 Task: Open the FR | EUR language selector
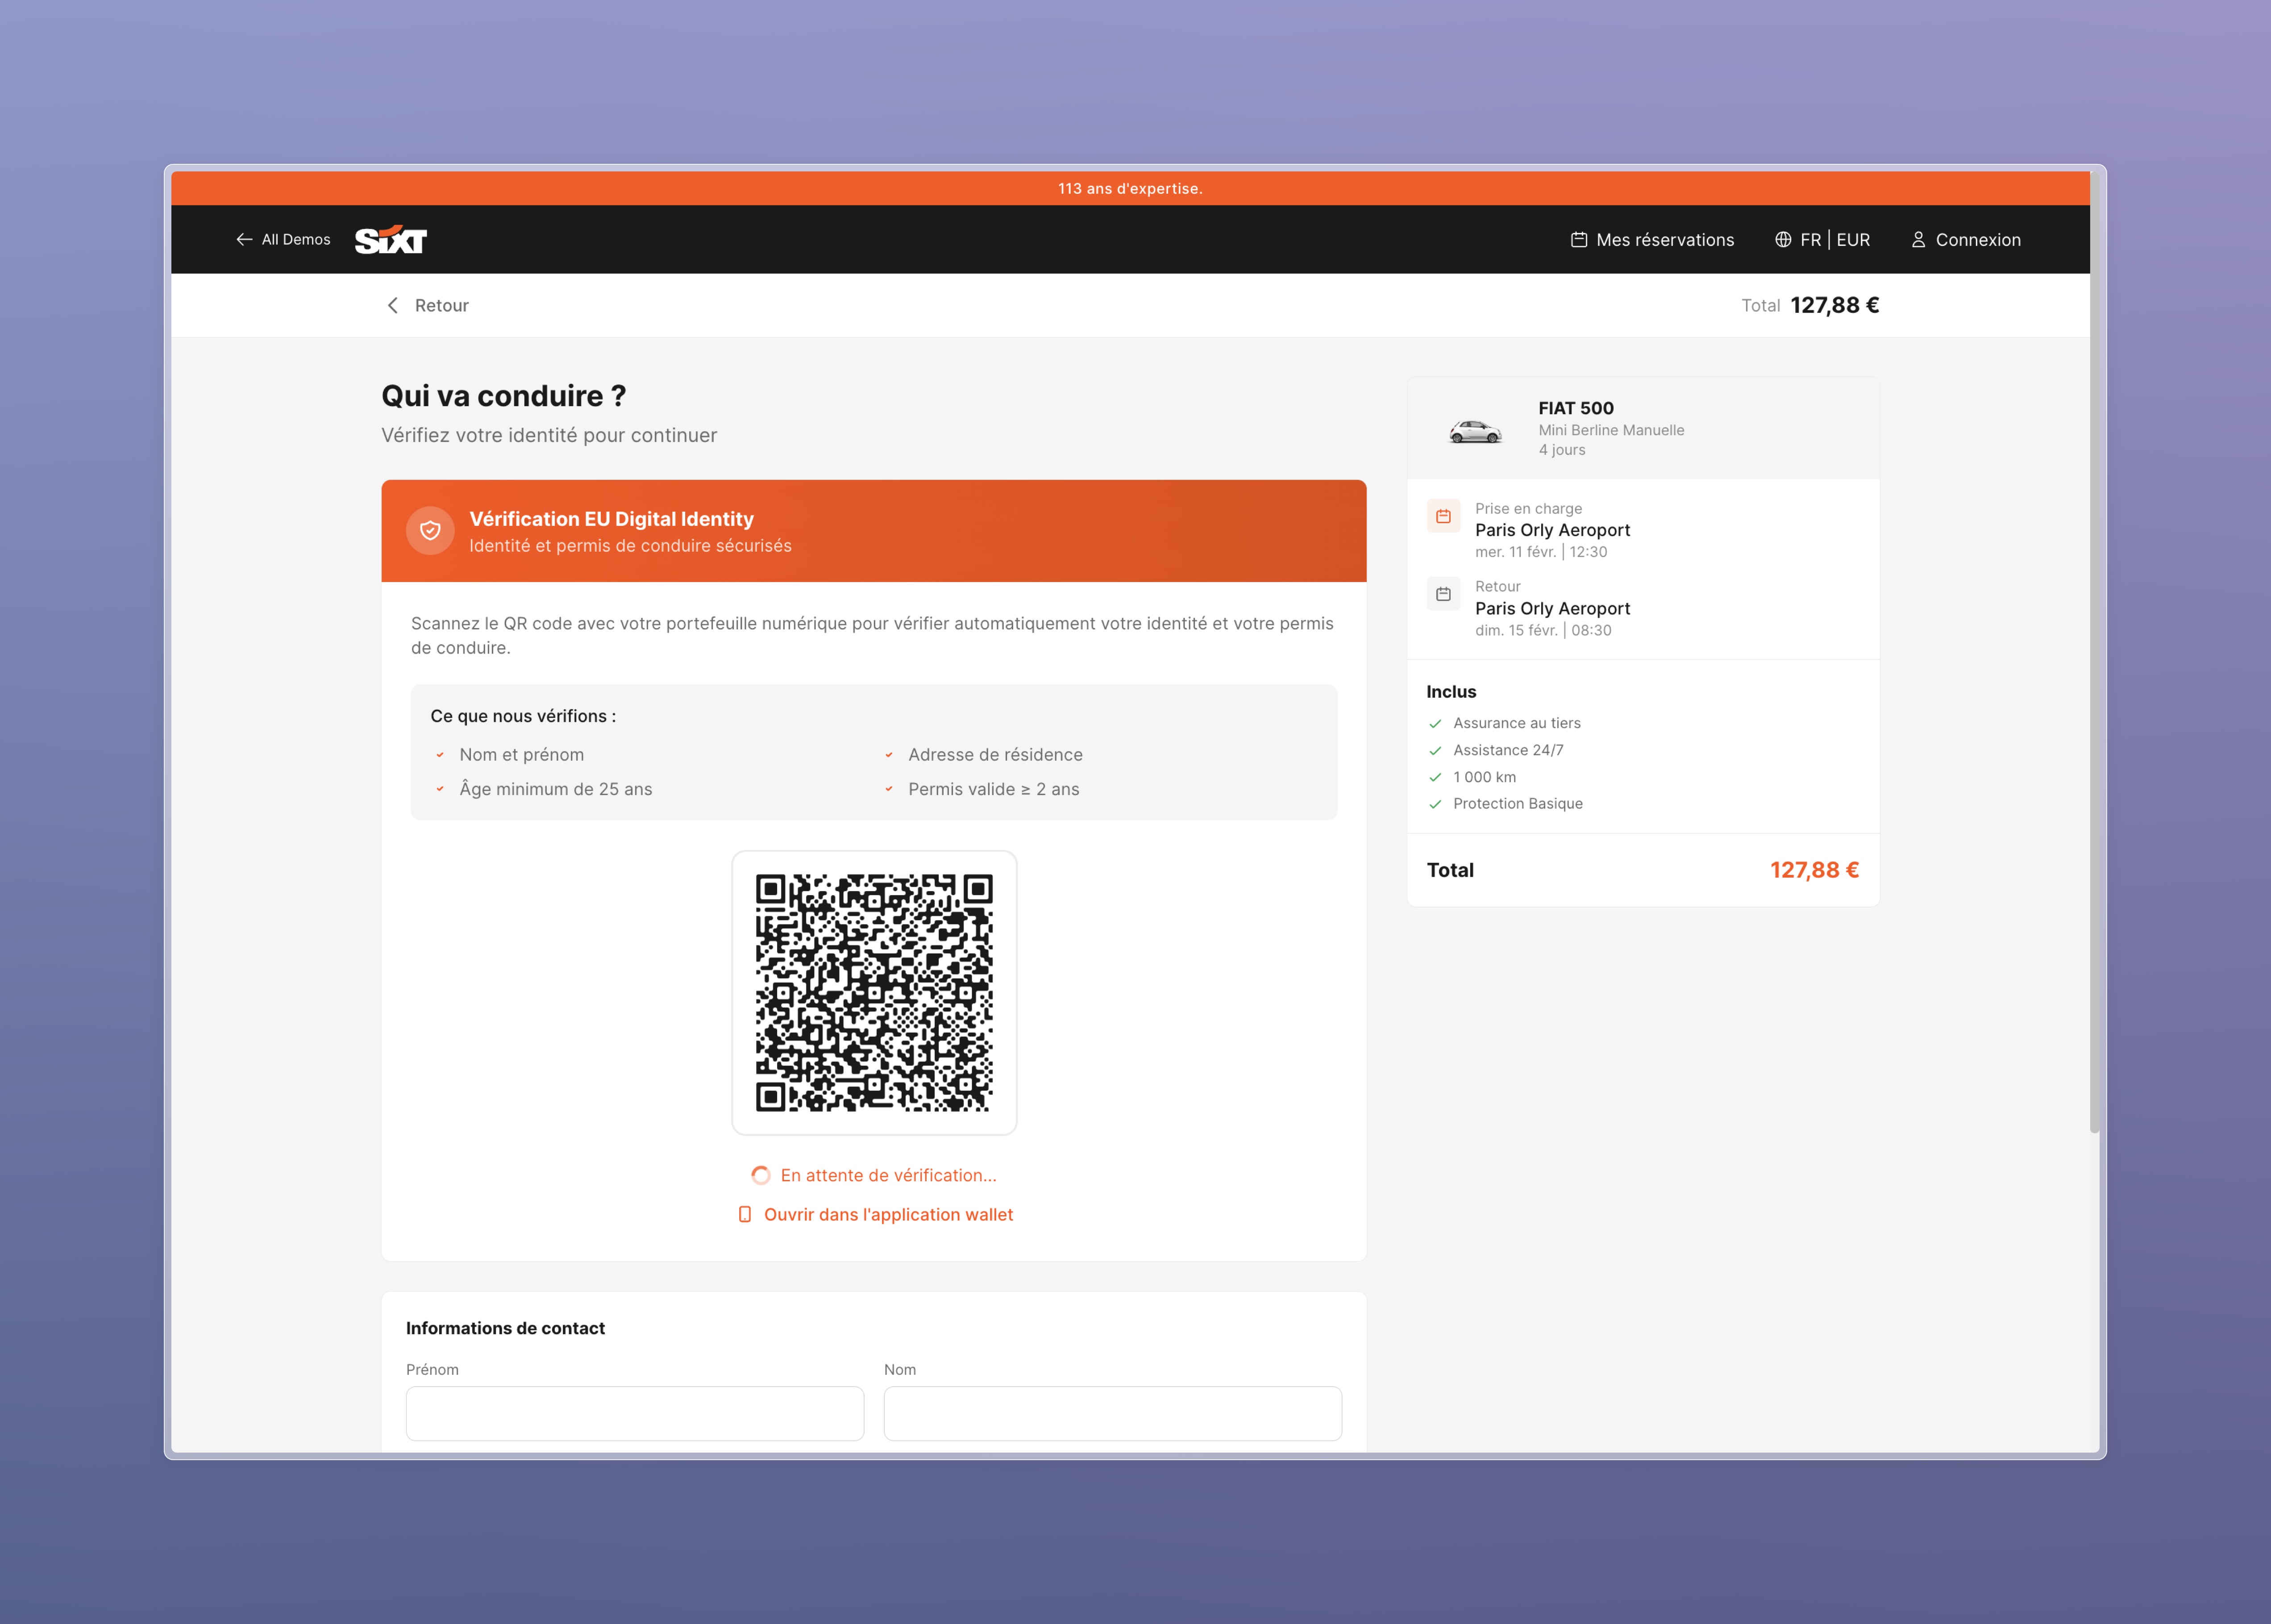(1822, 240)
